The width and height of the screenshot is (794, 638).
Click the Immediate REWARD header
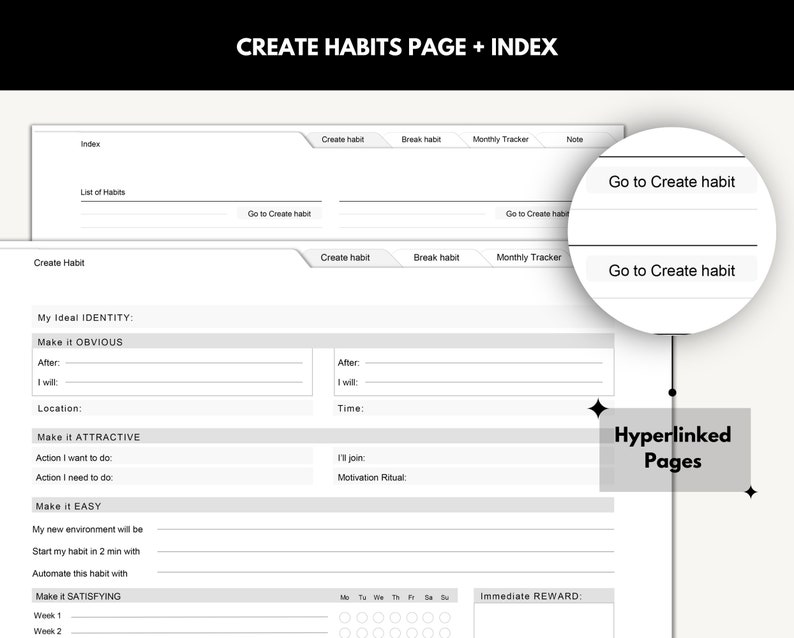coord(544,596)
